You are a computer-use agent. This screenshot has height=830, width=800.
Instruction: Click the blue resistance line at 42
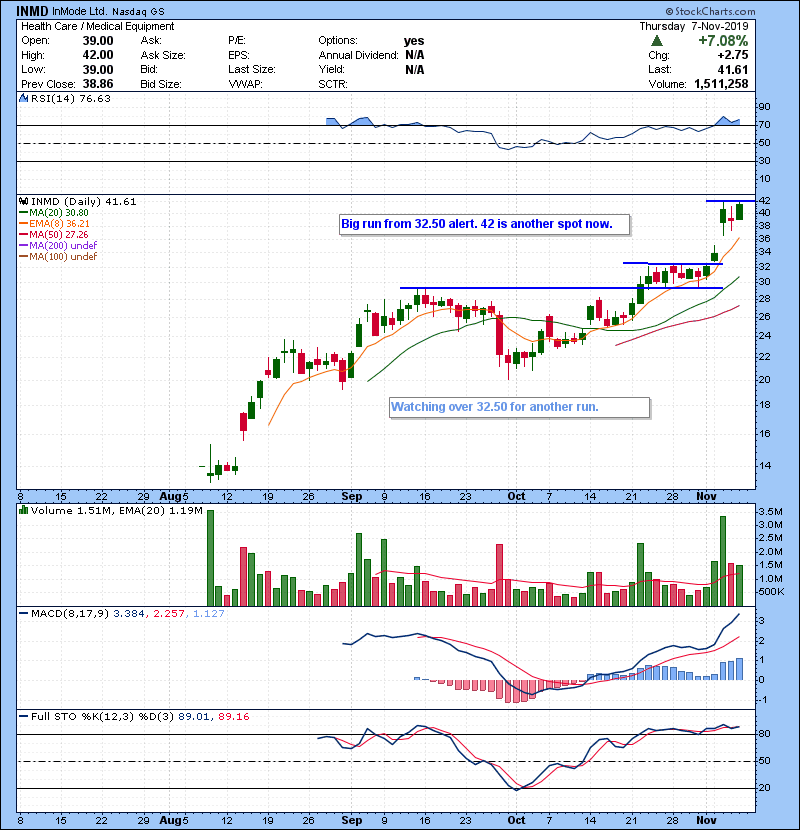pos(731,201)
